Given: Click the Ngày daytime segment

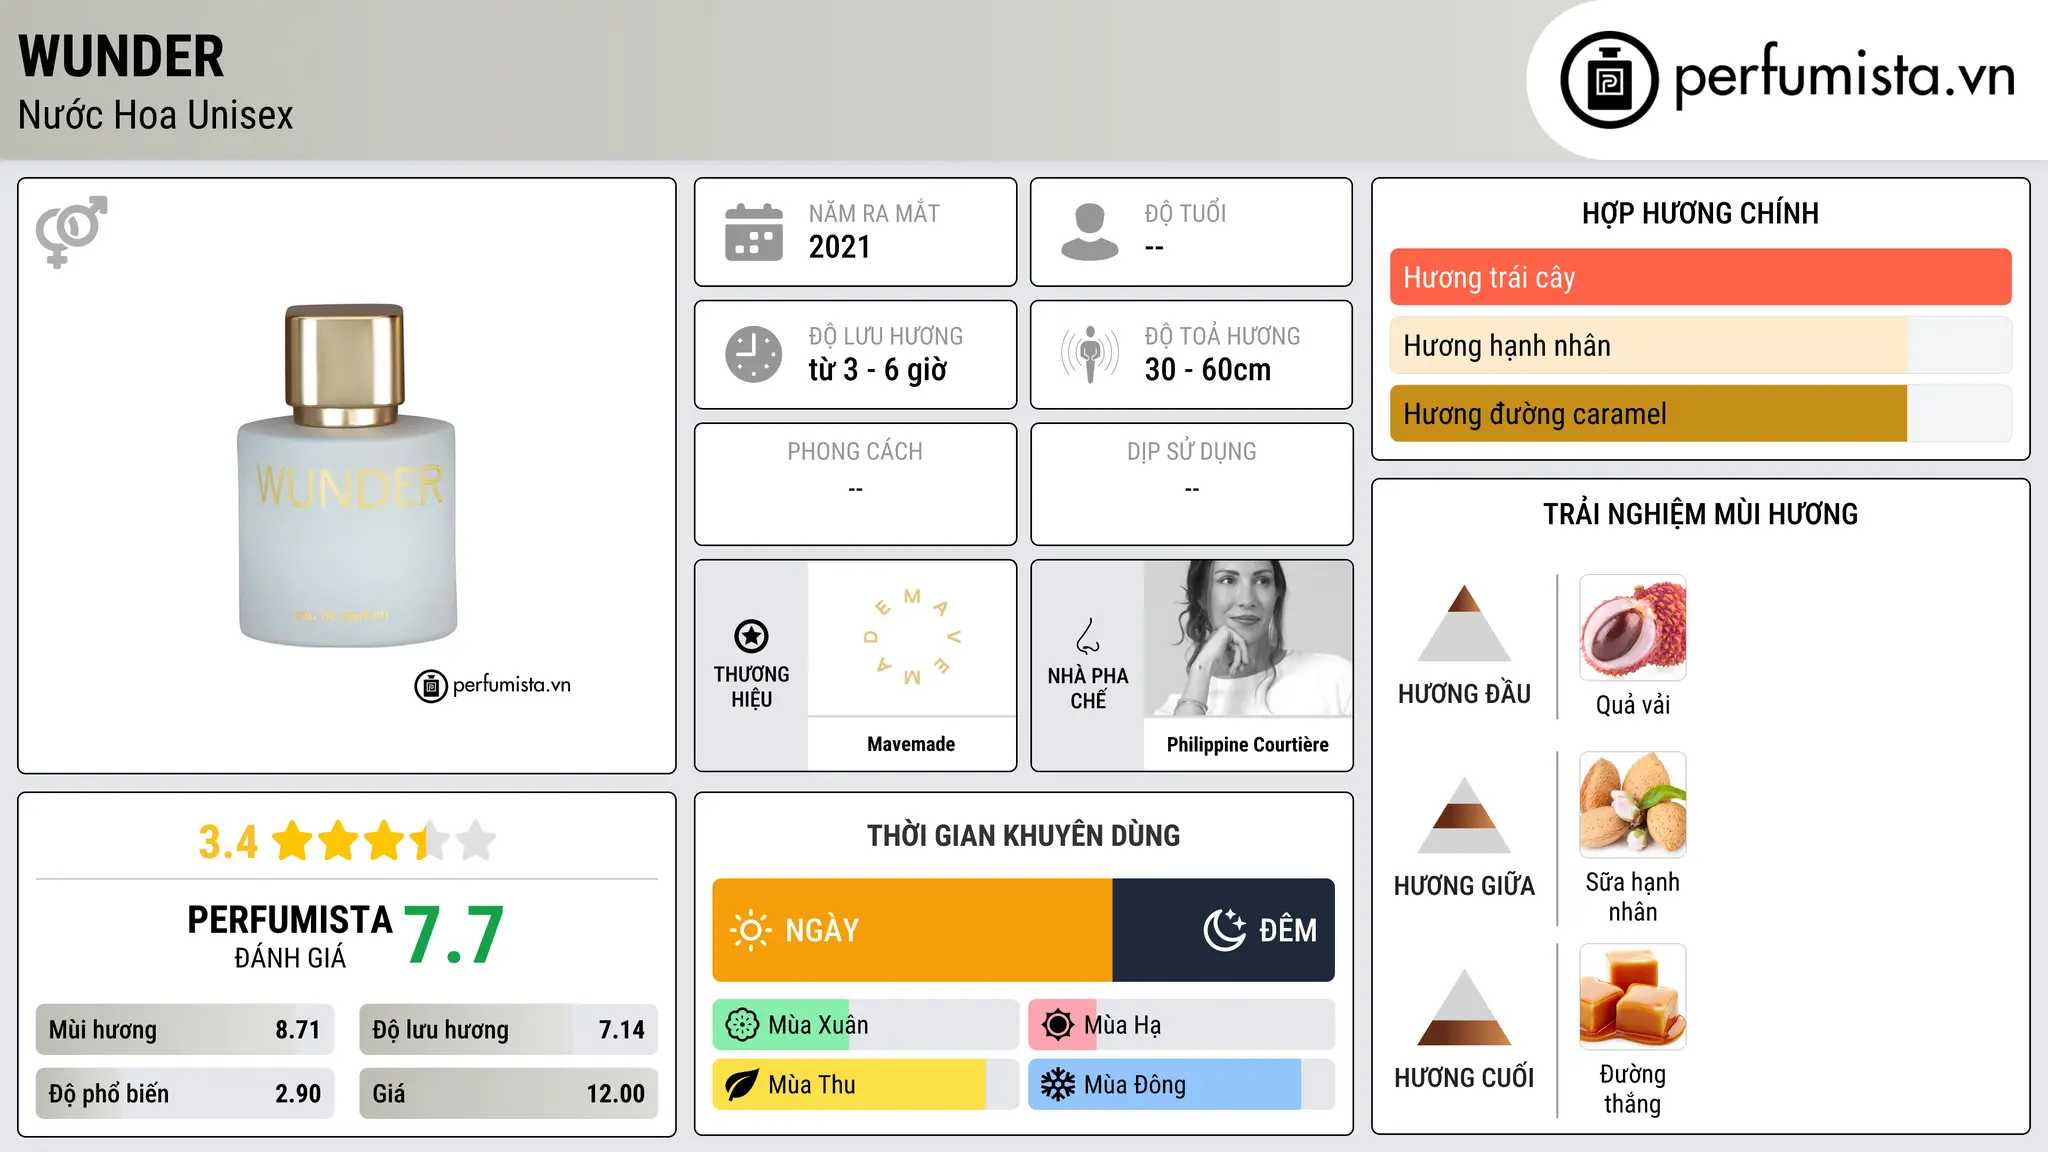Looking at the screenshot, I should pyautogui.click(x=913, y=930).
